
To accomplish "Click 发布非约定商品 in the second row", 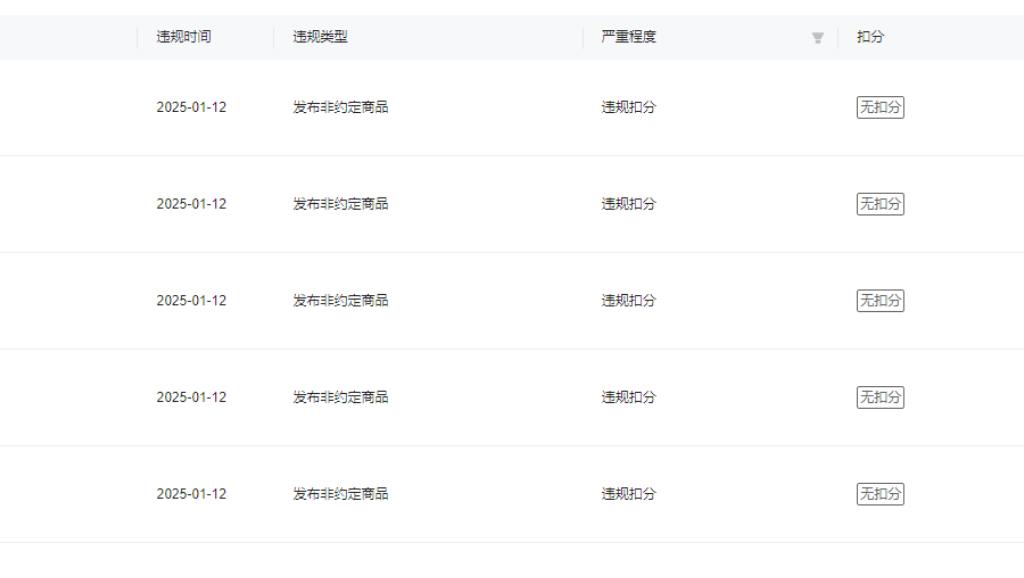I will (340, 204).
